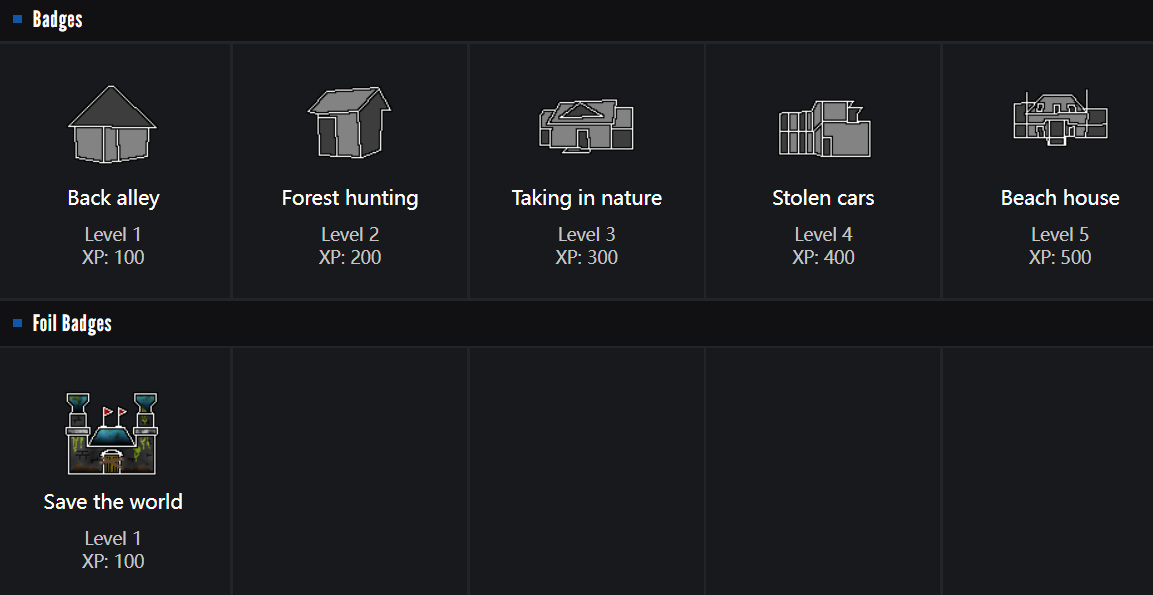Image resolution: width=1153 pixels, height=595 pixels.
Task: Select the Taking in nature title text
Action: [587, 198]
